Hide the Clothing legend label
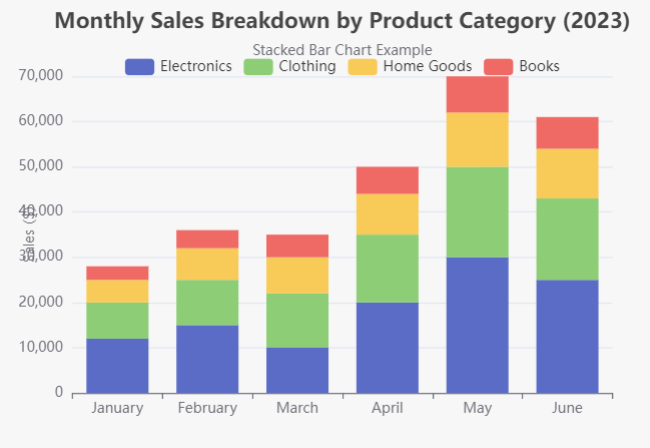Viewport: 650px width, 448px height. 307,67
